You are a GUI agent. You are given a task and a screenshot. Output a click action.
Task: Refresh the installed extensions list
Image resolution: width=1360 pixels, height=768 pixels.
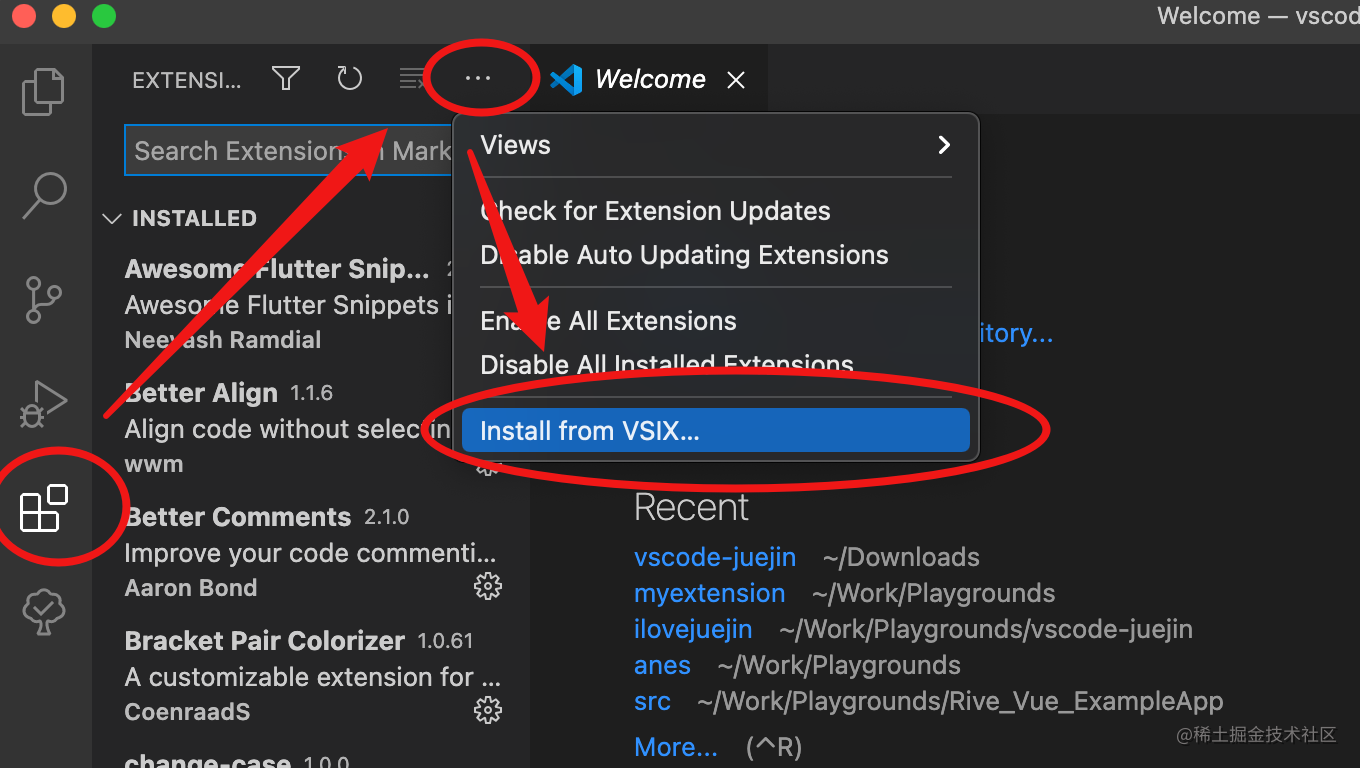[349, 78]
